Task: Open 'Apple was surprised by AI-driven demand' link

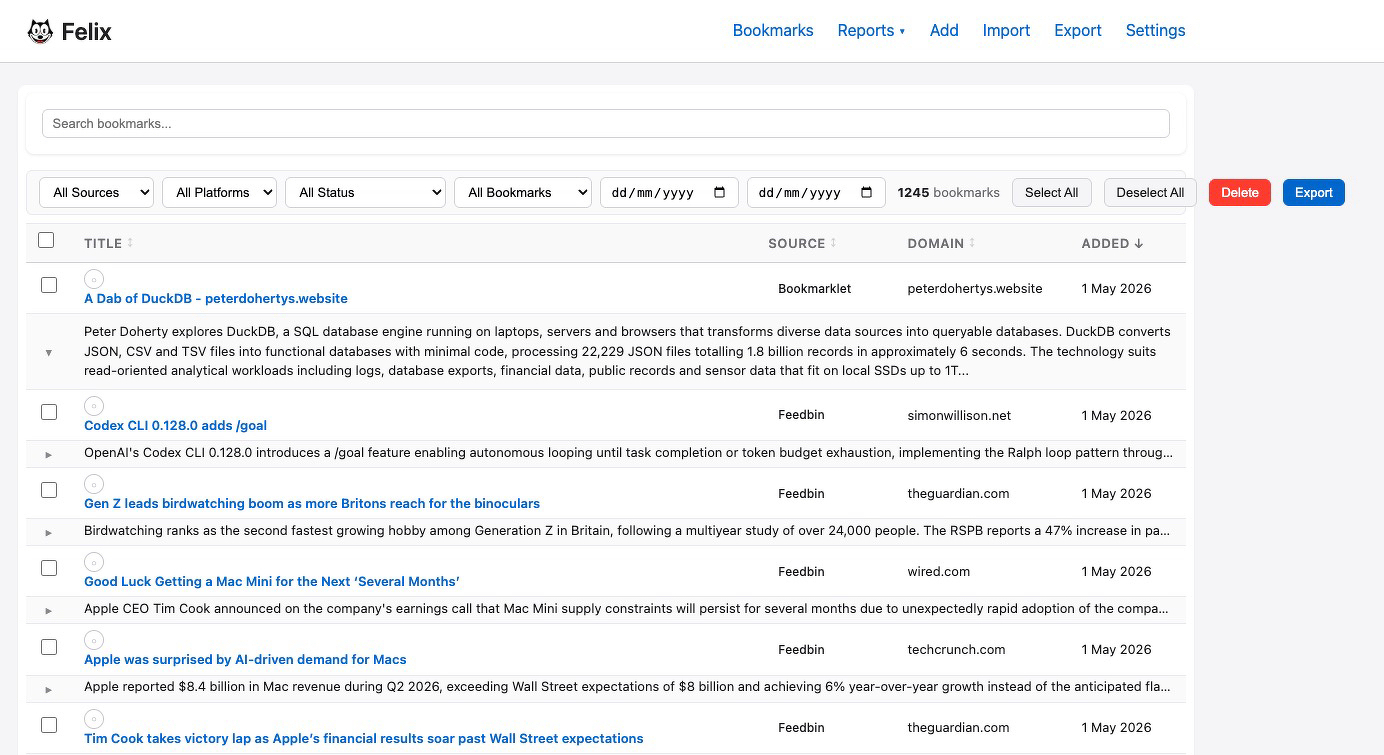Action: pos(245,659)
